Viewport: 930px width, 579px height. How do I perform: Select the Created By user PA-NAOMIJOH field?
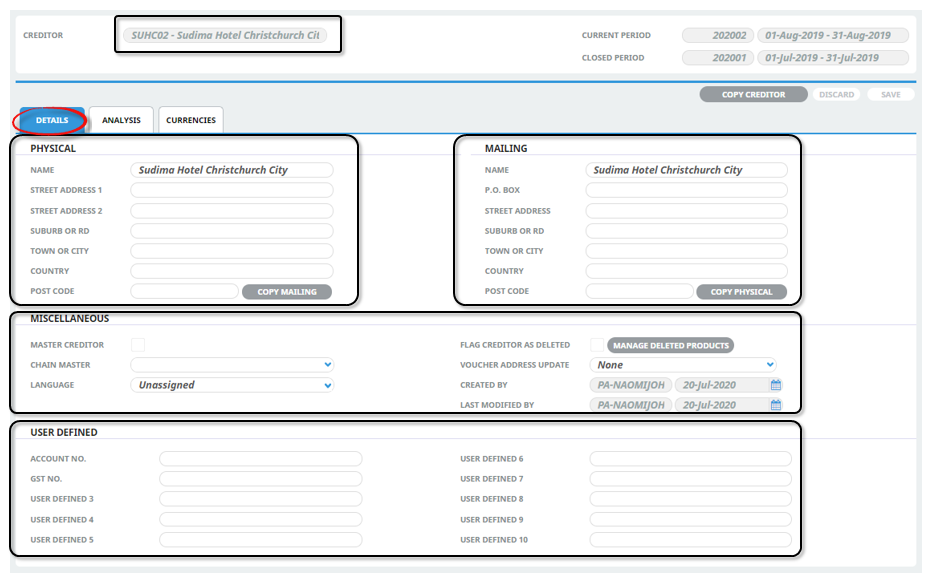(x=631, y=385)
